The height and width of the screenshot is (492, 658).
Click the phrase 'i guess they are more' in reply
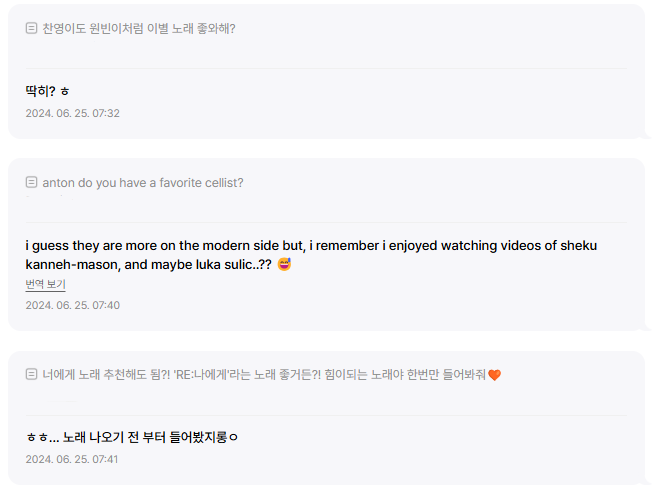[x=92, y=246]
